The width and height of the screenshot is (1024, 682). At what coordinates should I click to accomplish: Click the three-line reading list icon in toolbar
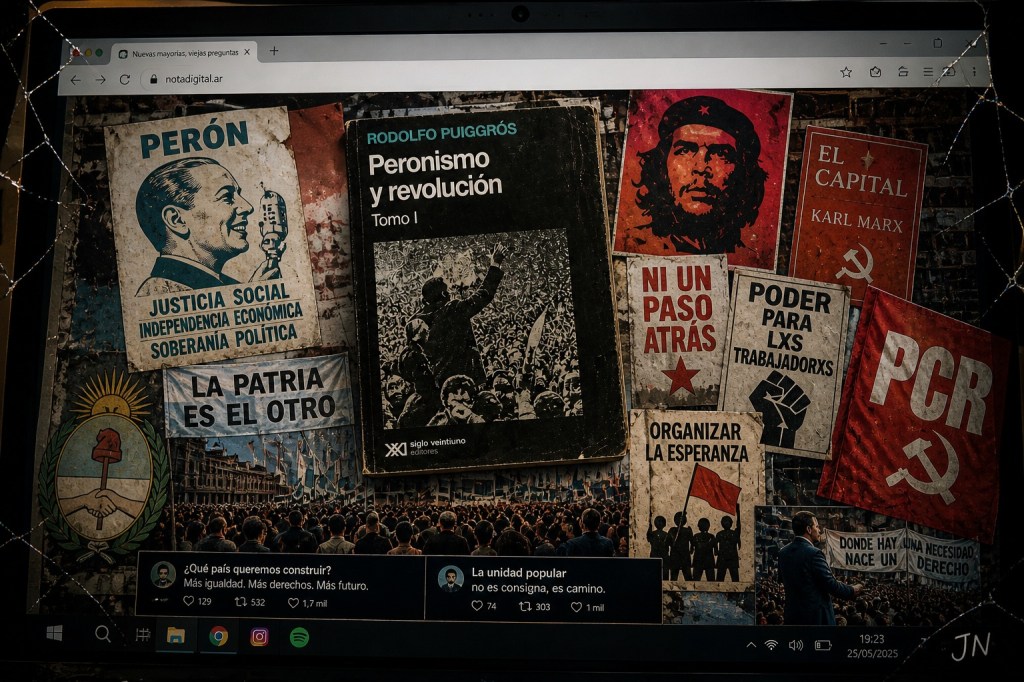click(x=927, y=72)
